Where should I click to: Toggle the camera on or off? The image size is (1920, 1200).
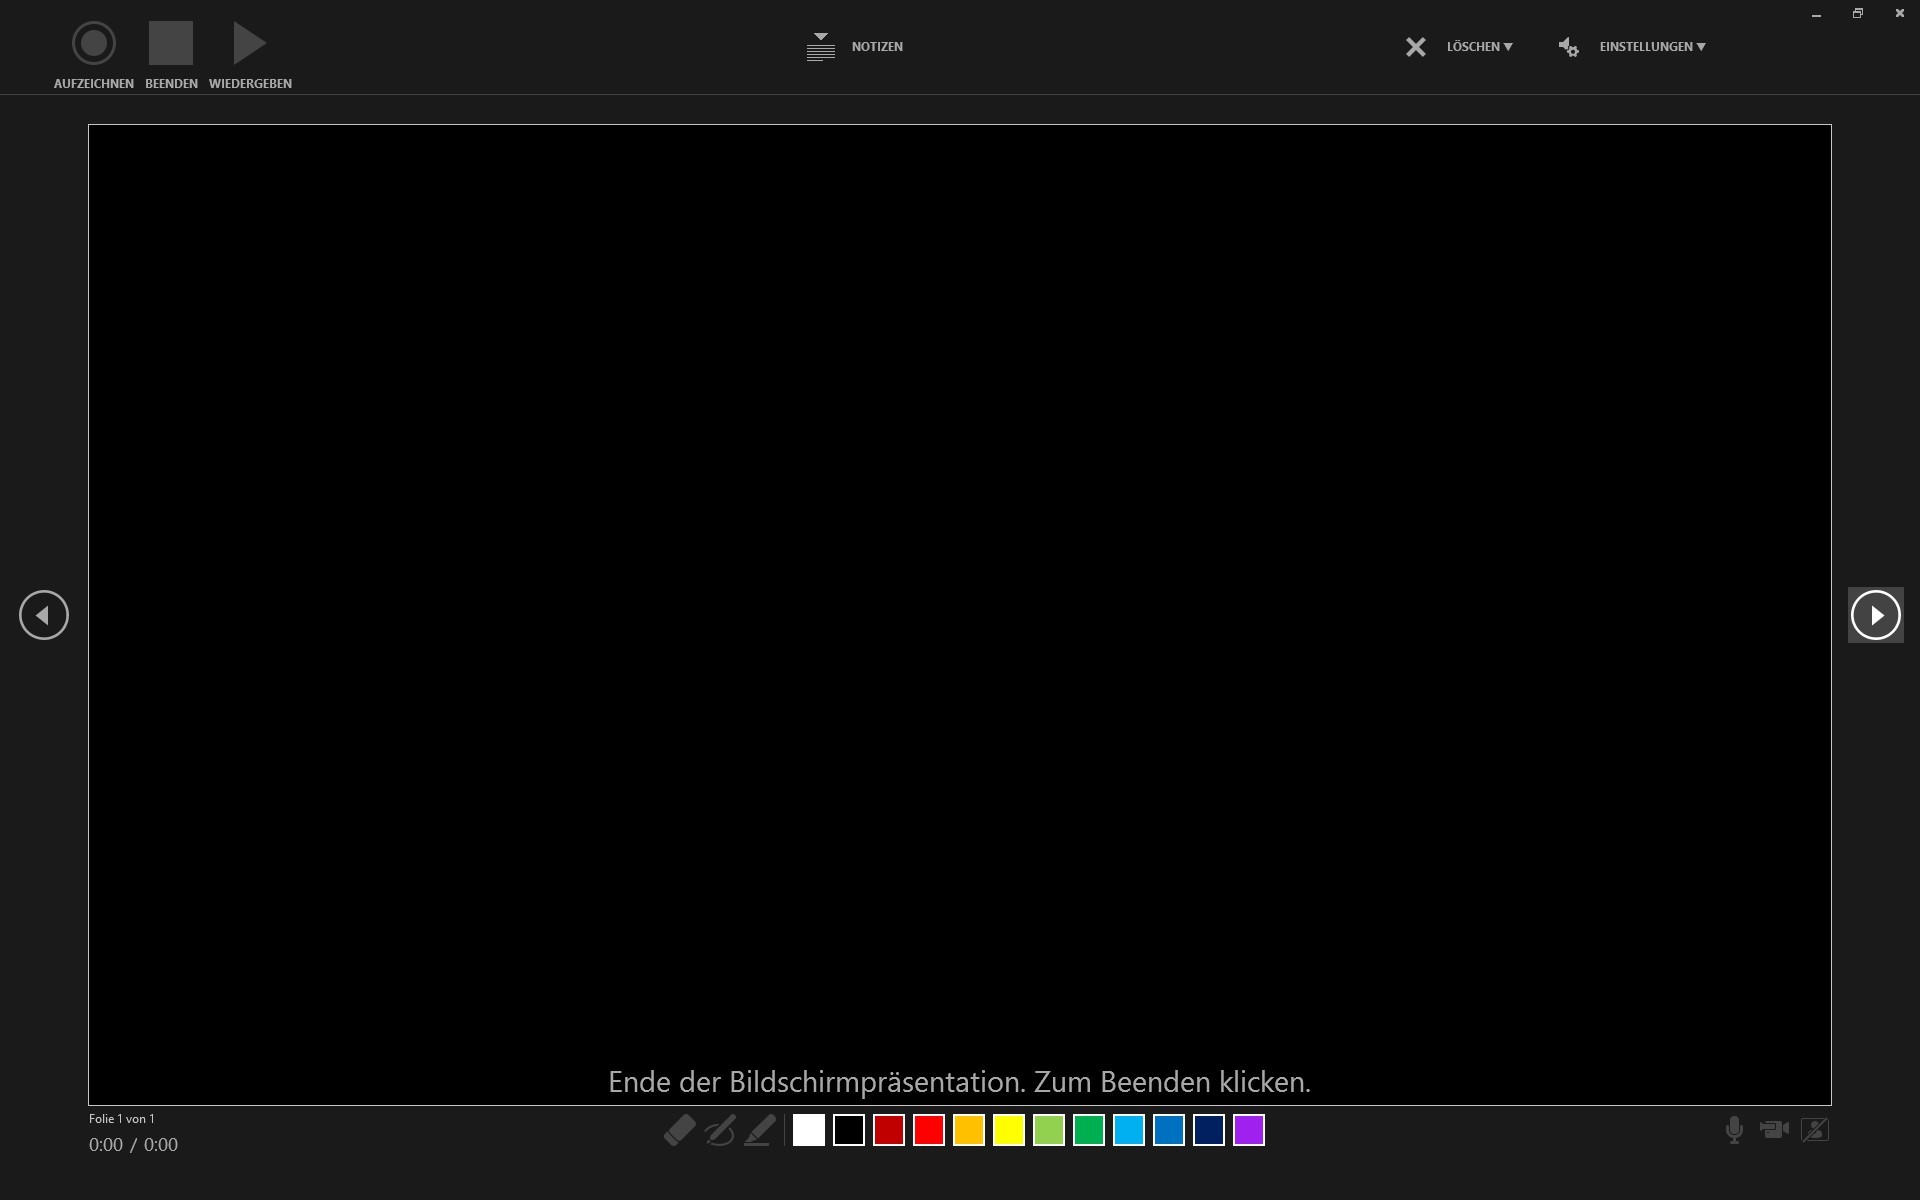coord(1774,1130)
